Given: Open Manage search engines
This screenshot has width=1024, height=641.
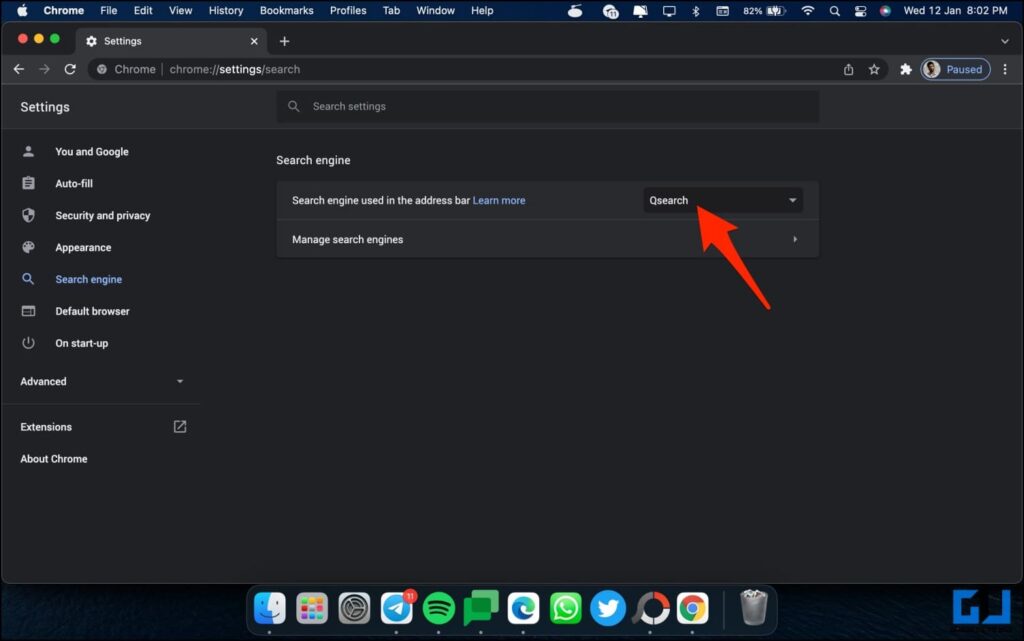Looking at the screenshot, I should coord(547,240).
